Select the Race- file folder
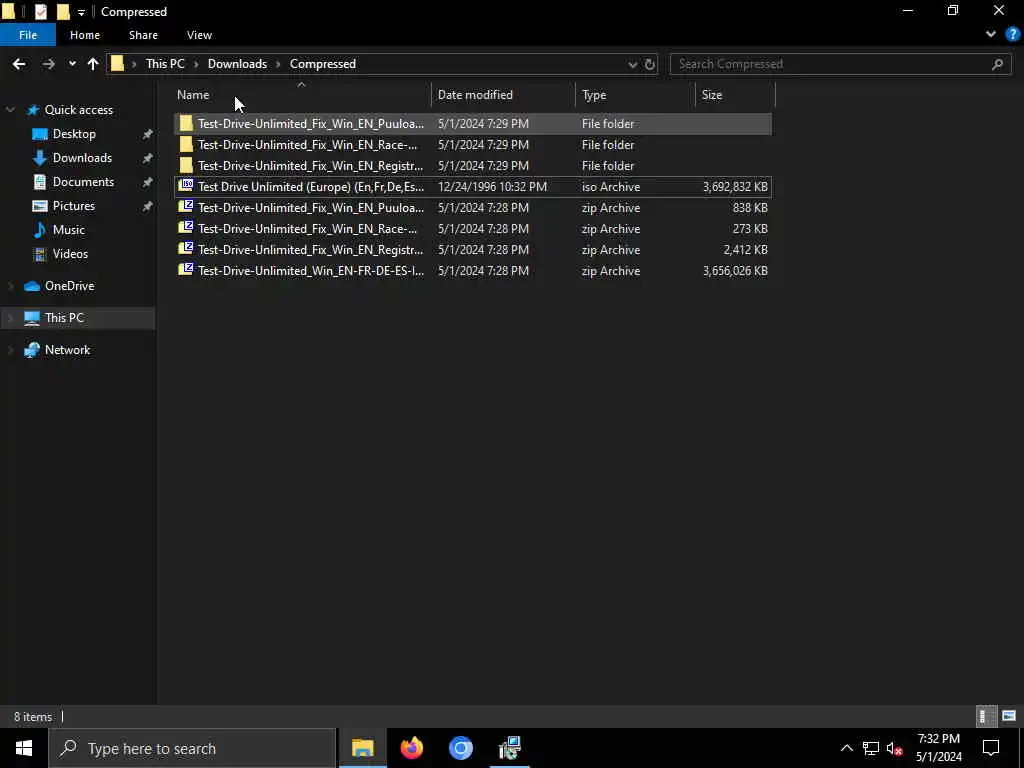 pos(473,144)
